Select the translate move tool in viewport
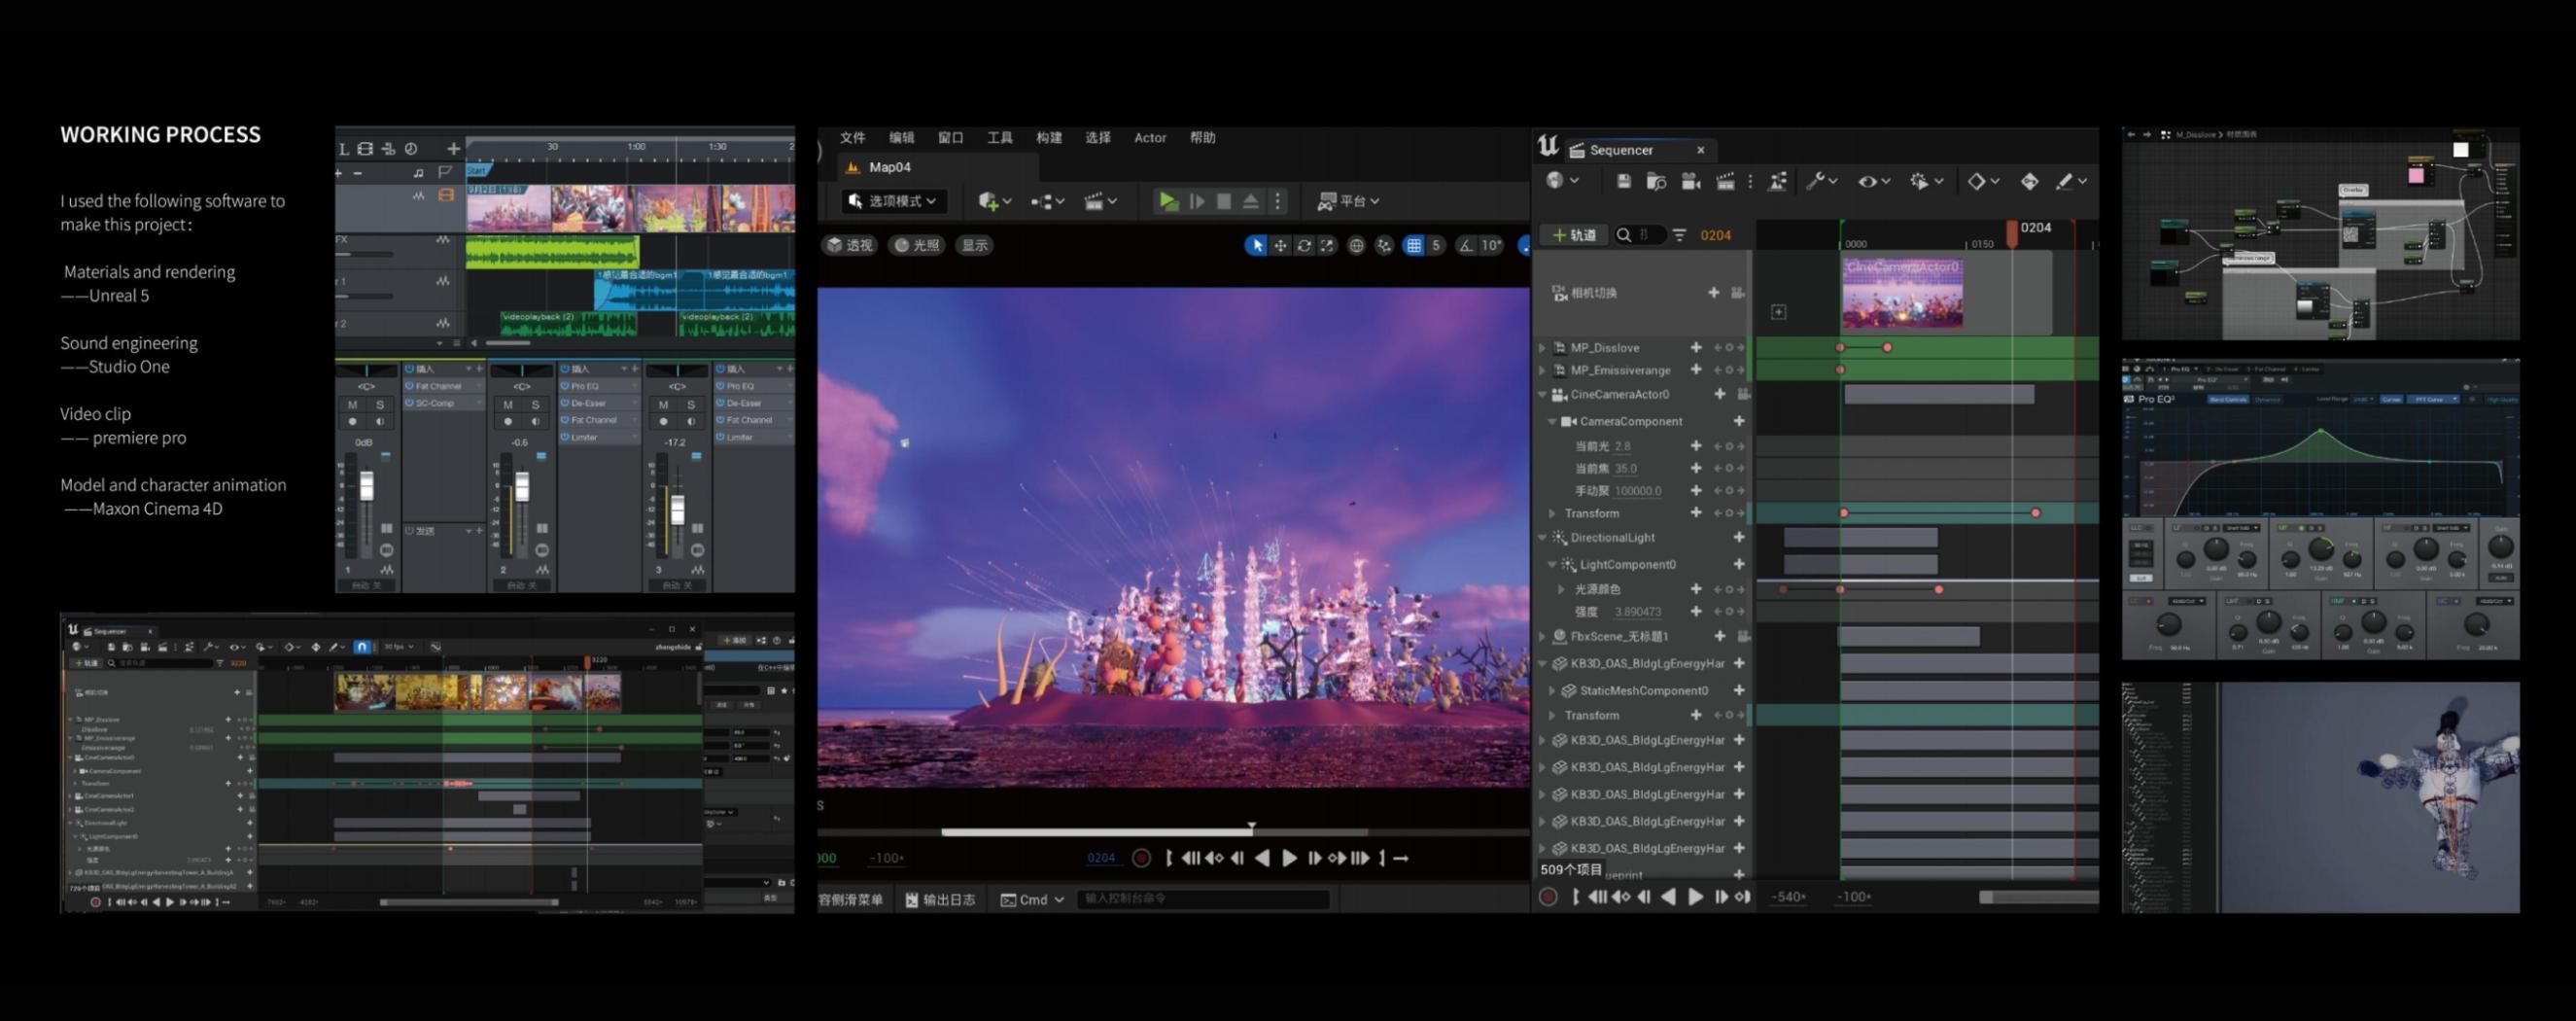 [x=1280, y=246]
